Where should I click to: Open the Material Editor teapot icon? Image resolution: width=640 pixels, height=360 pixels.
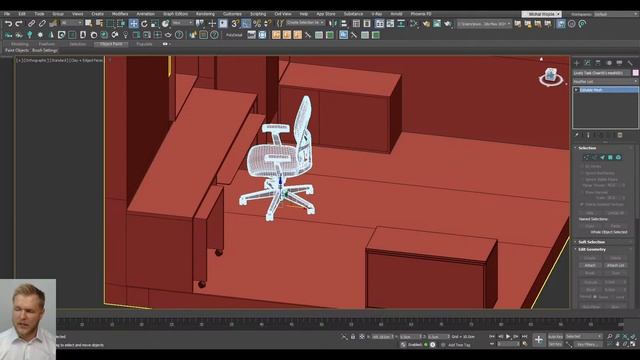pyautogui.click(x=426, y=24)
